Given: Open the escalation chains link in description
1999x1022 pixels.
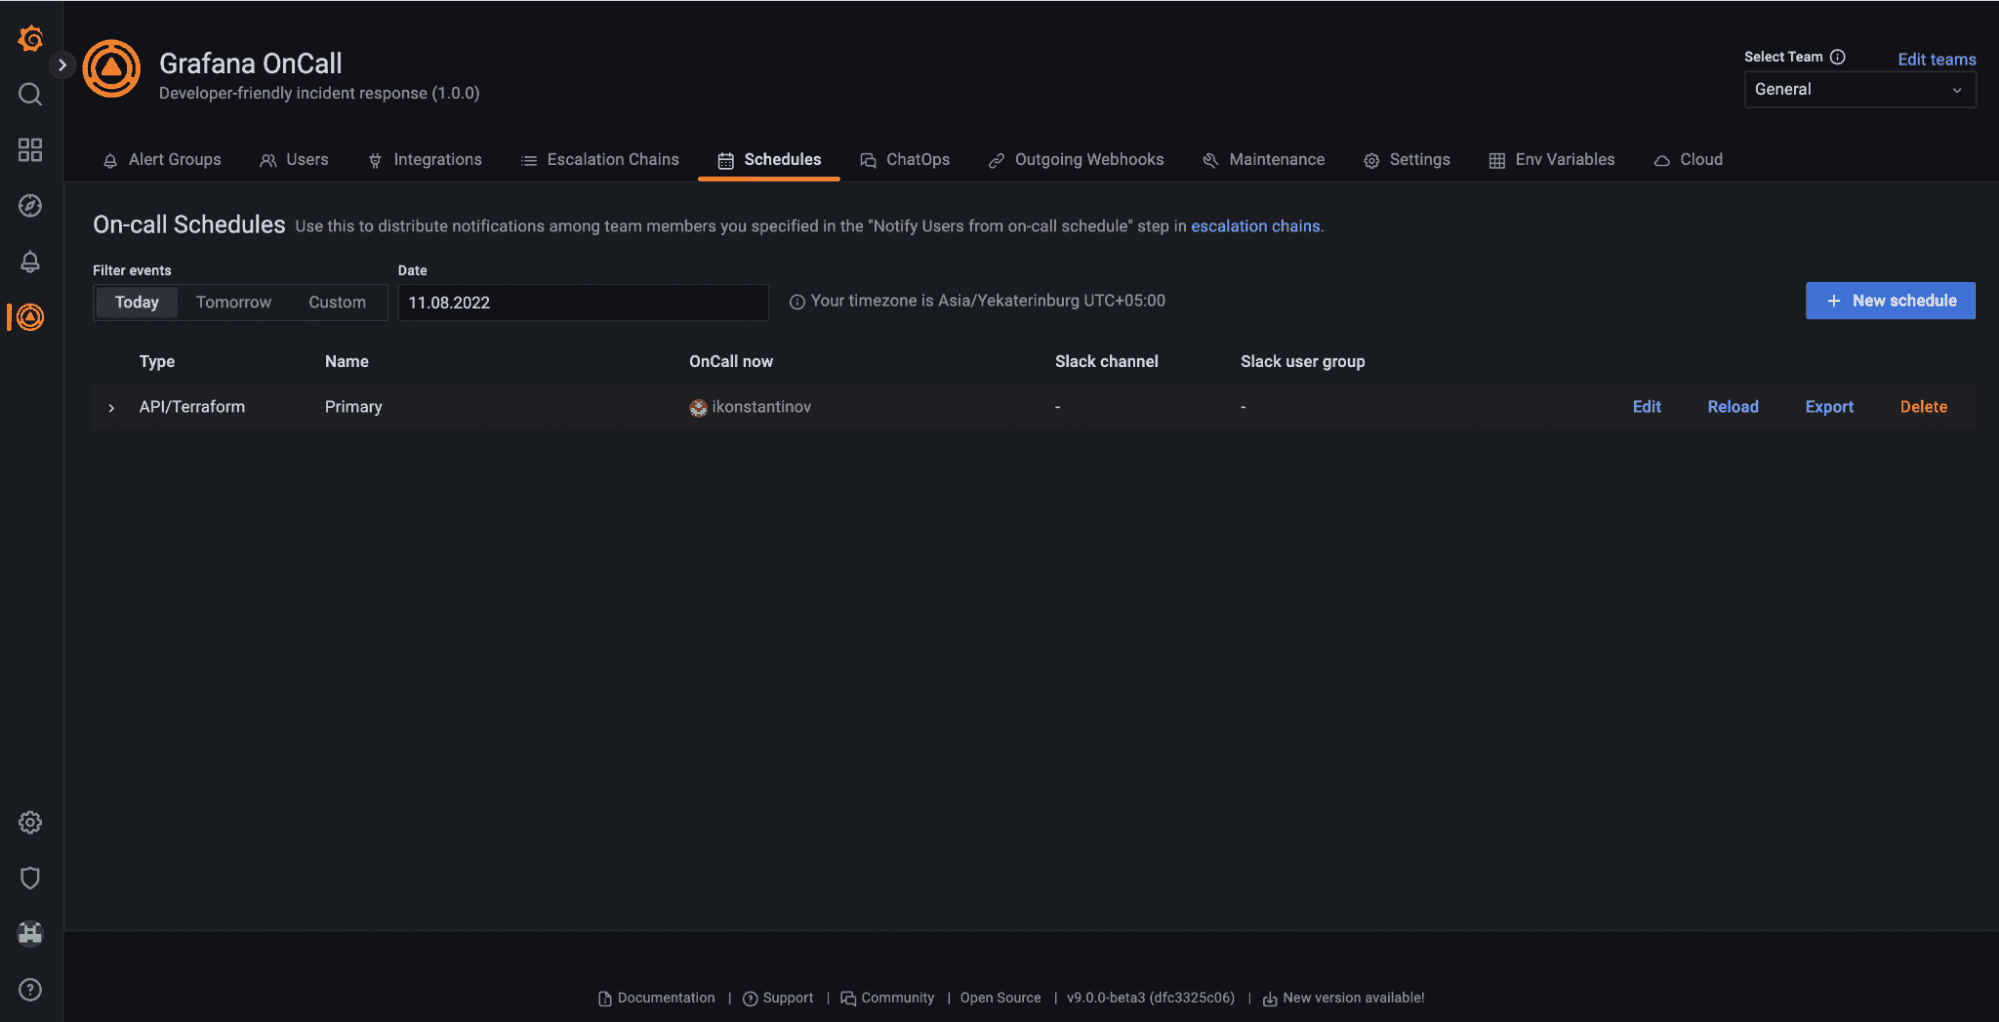Looking at the screenshot, I should (x=1254, y=226).
